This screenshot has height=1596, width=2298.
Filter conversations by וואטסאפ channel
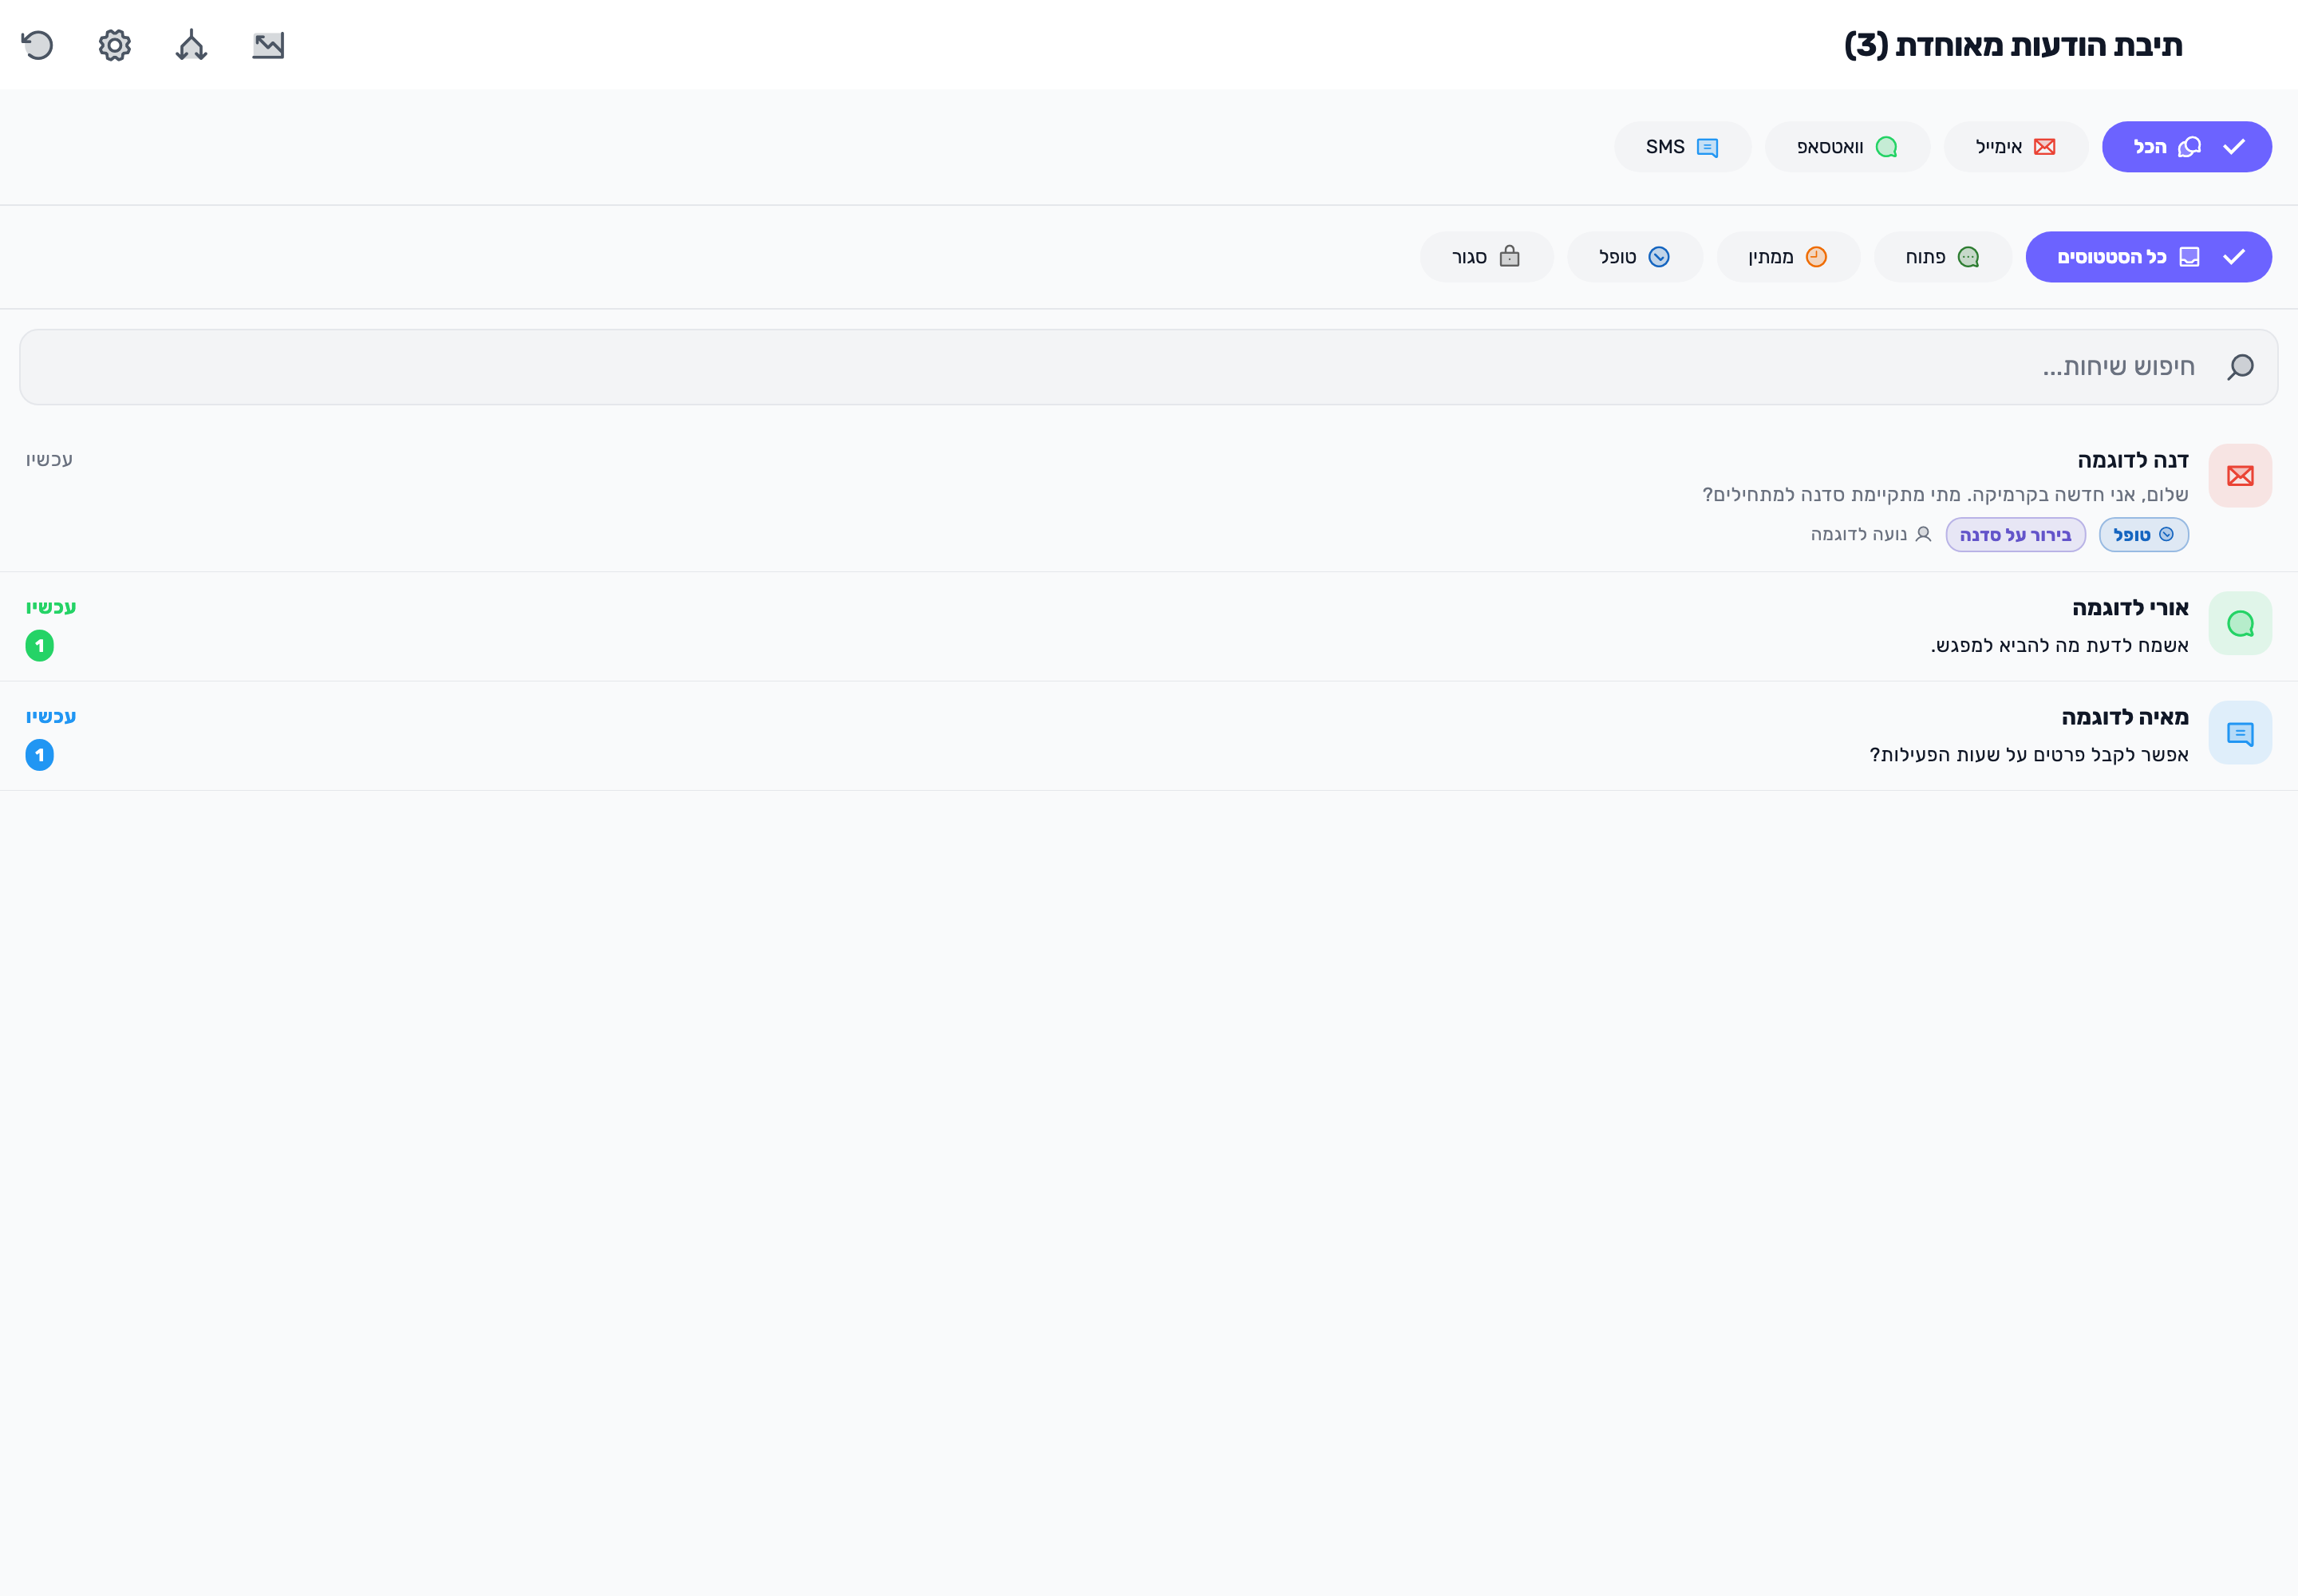point(1847,147)
